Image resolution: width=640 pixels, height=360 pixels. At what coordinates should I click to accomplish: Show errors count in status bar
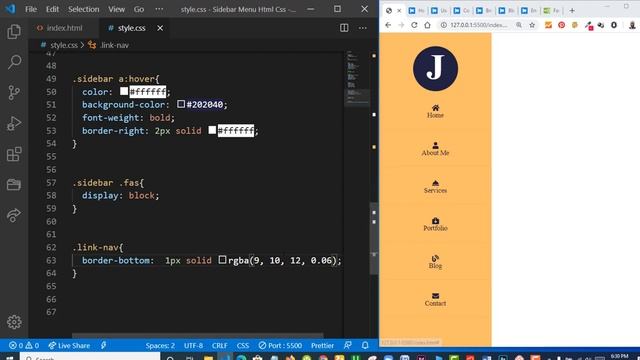pos(16,345)
